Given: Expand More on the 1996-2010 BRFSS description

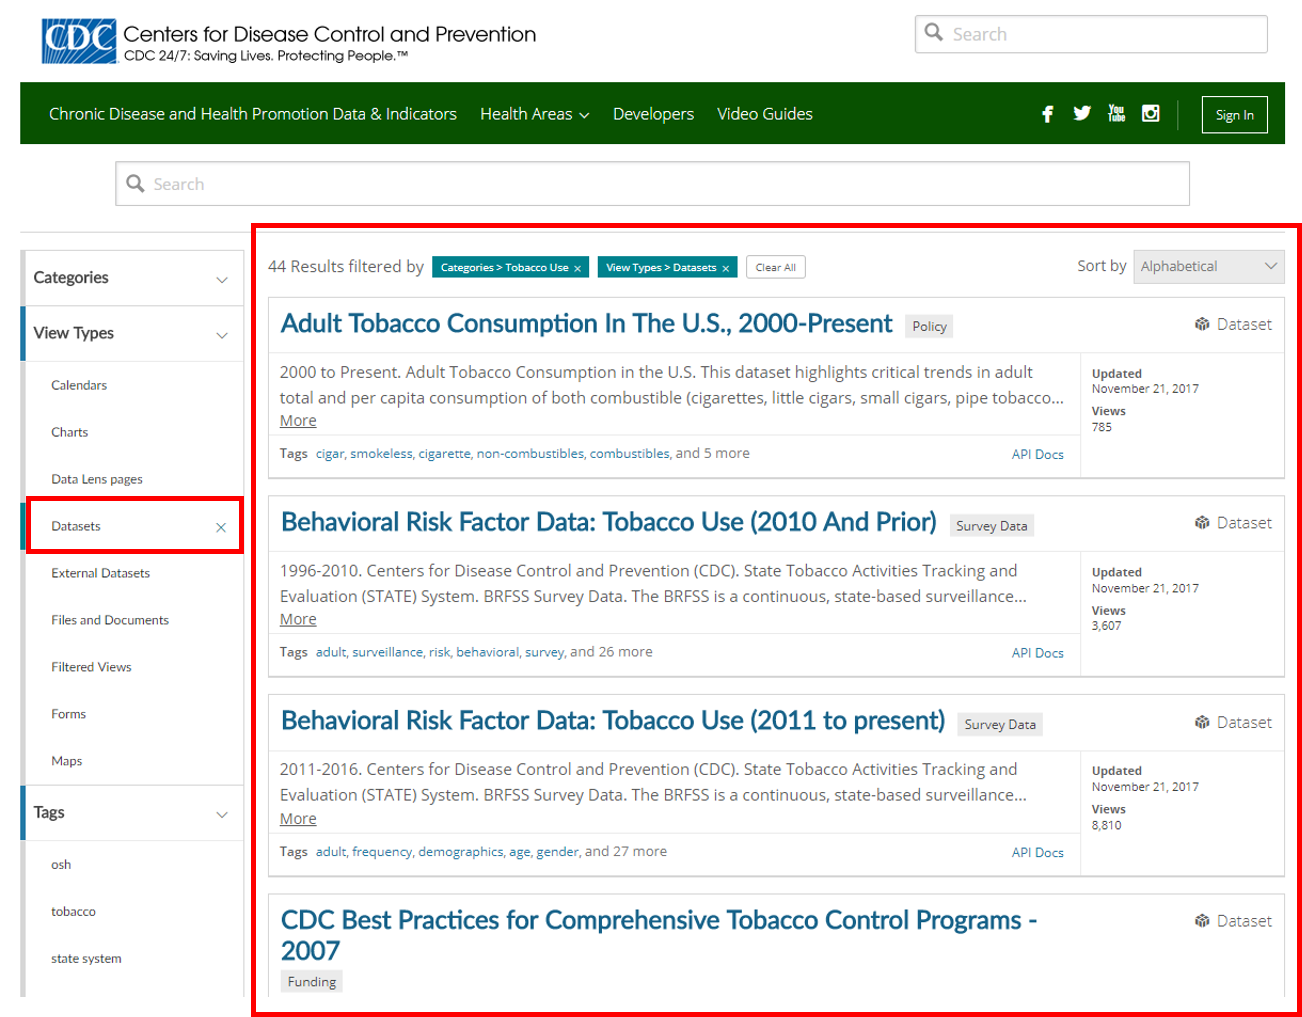Looking at the screenshot, I should (x=298, y=619).
